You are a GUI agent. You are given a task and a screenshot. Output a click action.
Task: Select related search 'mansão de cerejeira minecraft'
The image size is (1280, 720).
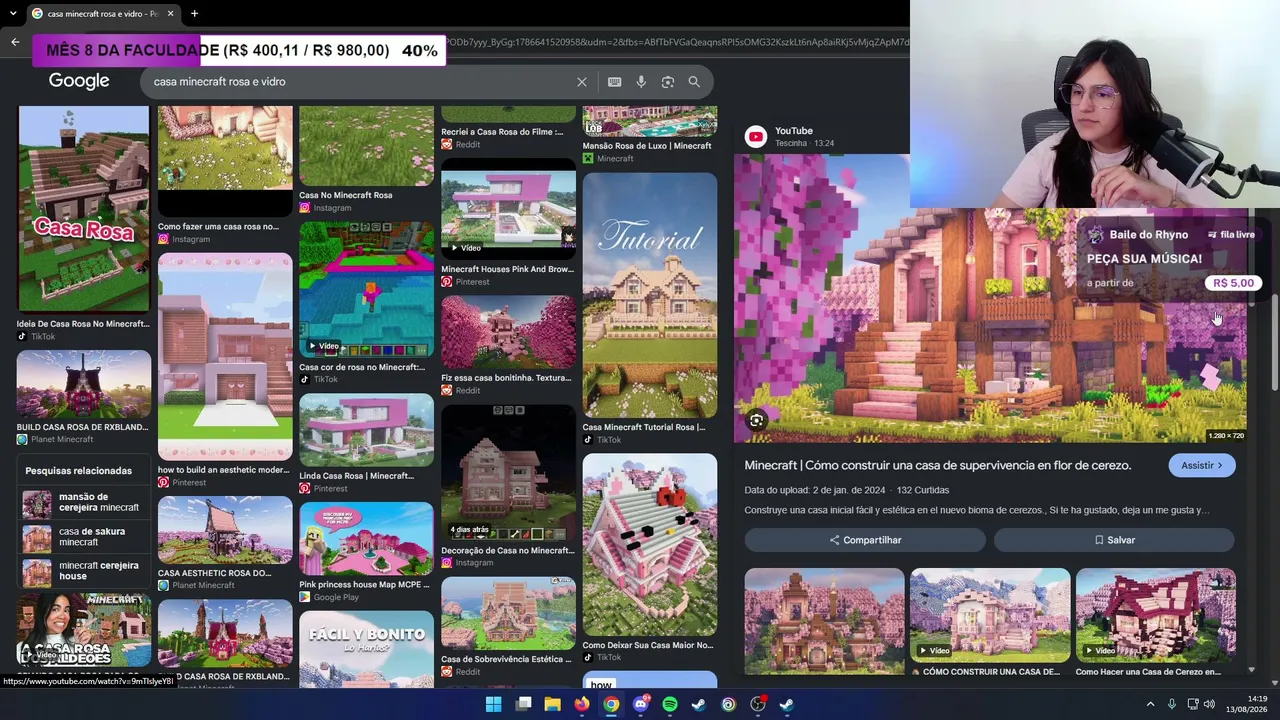pyautogui.click(x=84, y=502)
